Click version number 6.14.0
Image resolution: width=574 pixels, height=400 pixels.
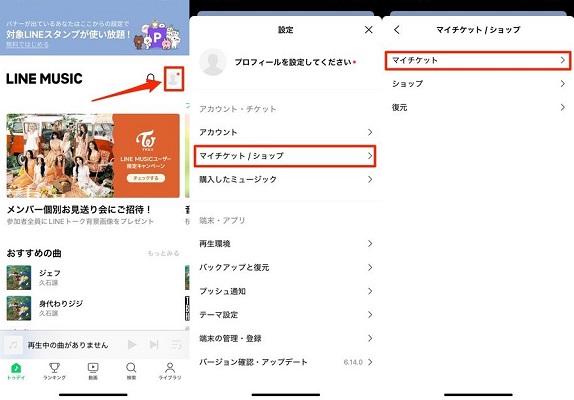coord(353,362)
